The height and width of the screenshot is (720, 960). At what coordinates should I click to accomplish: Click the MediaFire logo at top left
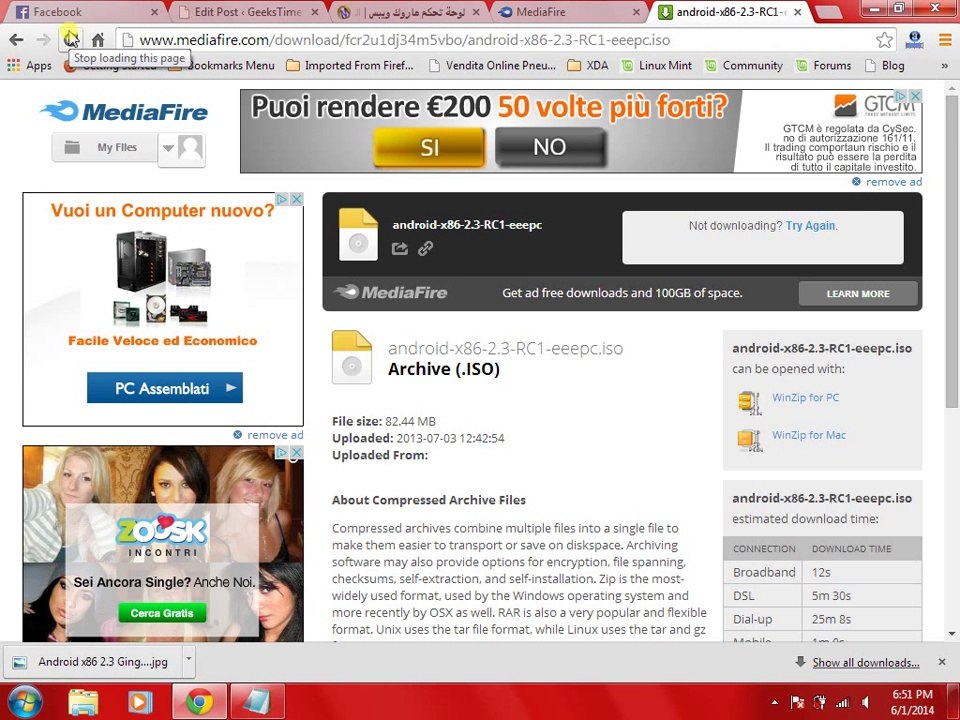124,111
